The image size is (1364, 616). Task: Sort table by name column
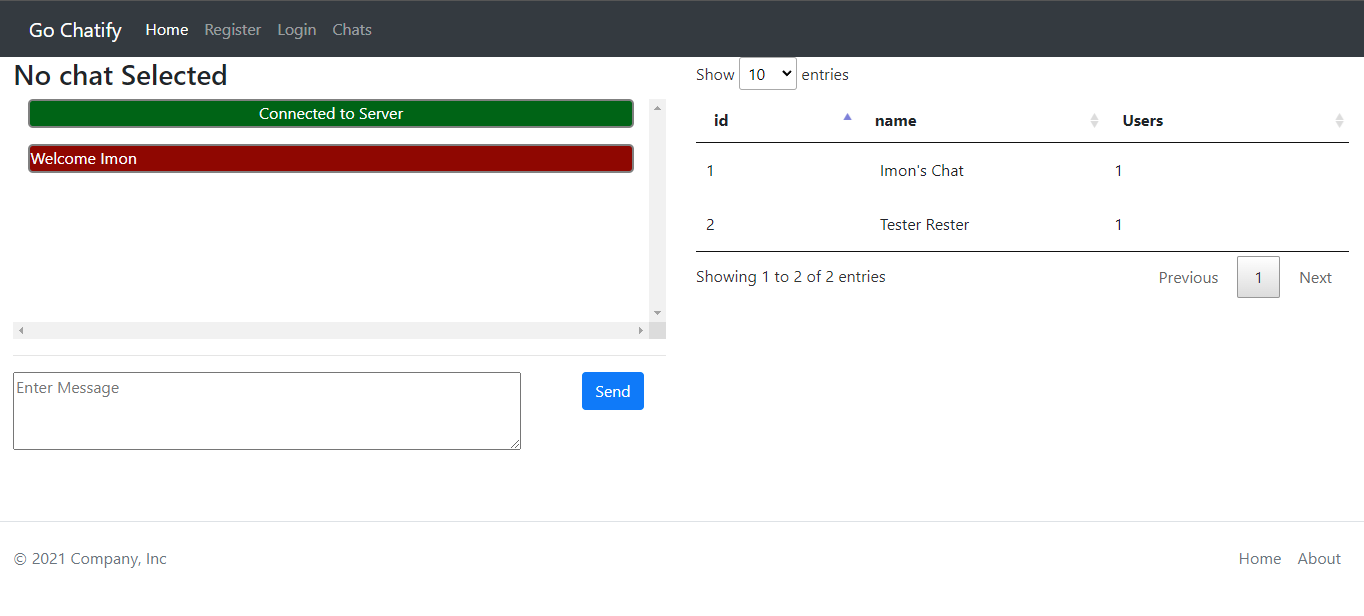coord(896,121)
